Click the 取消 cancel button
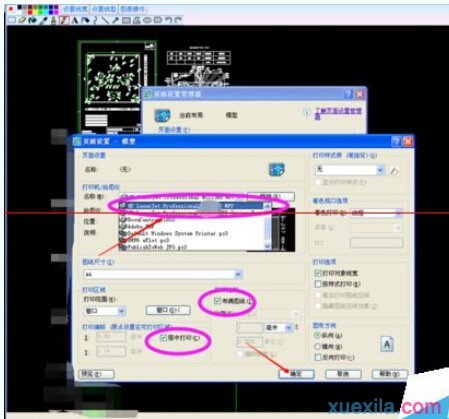449x419 pixels. coord(343,374)
